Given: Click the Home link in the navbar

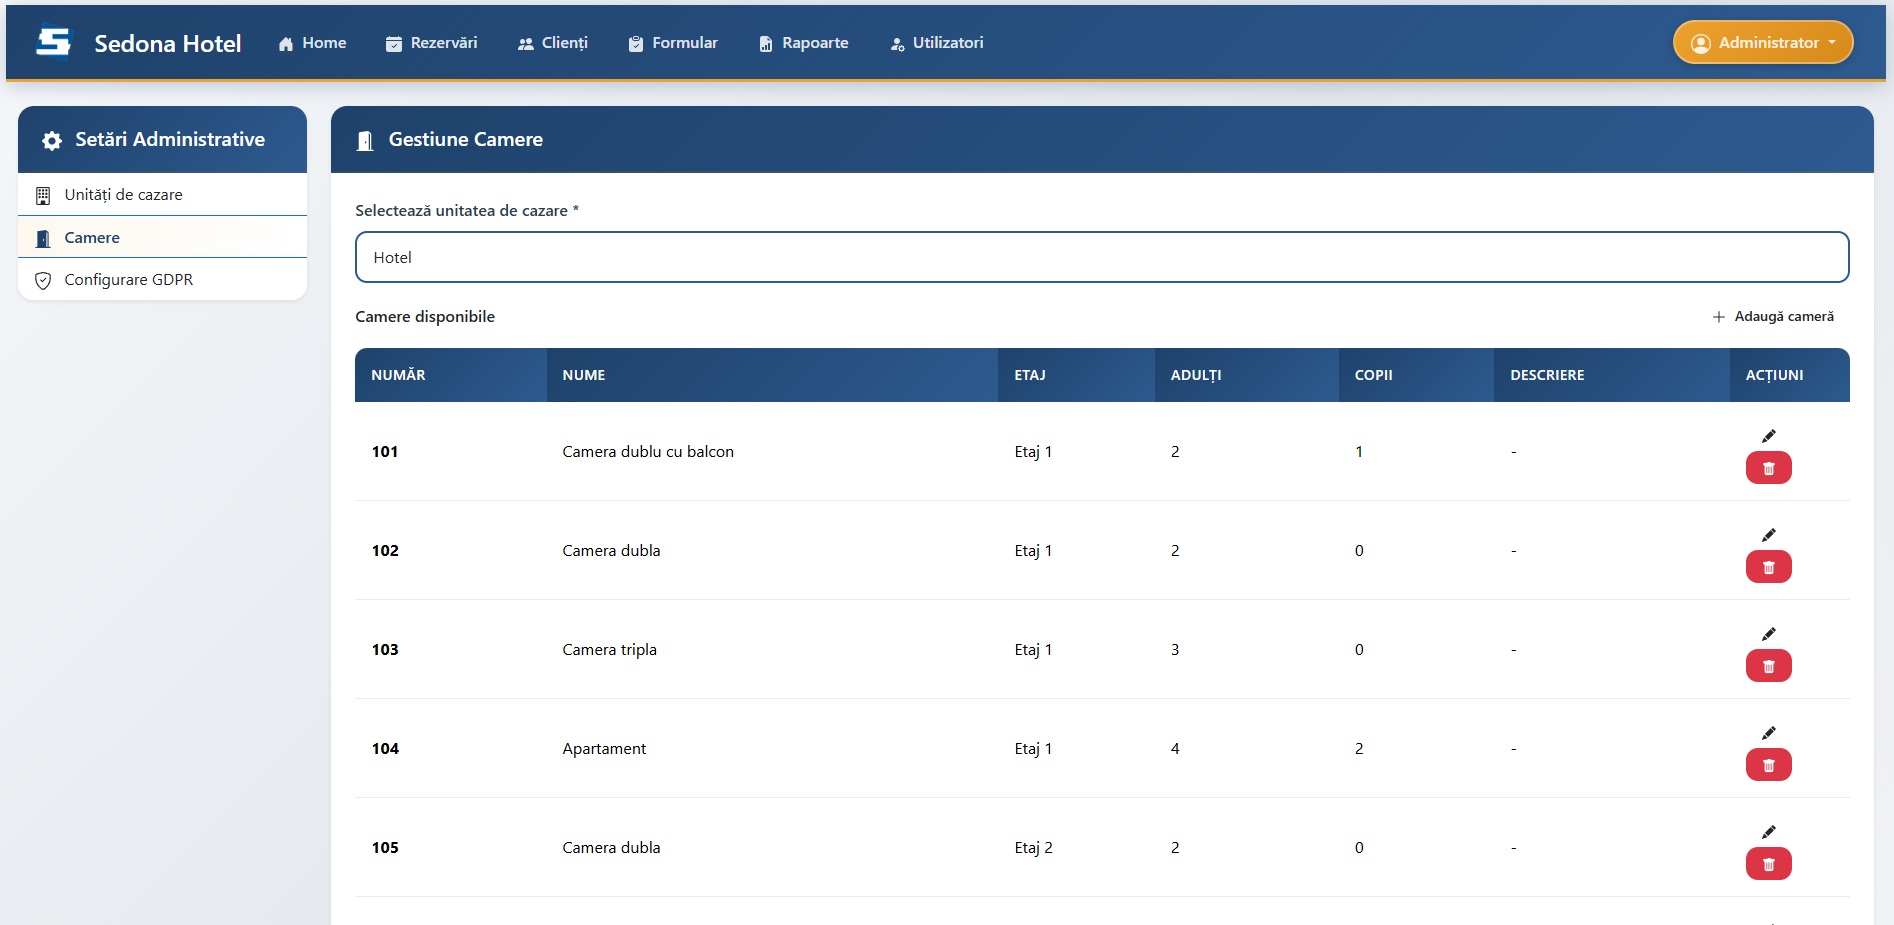Looking at the screenshot, I should [x=313, y=43].
